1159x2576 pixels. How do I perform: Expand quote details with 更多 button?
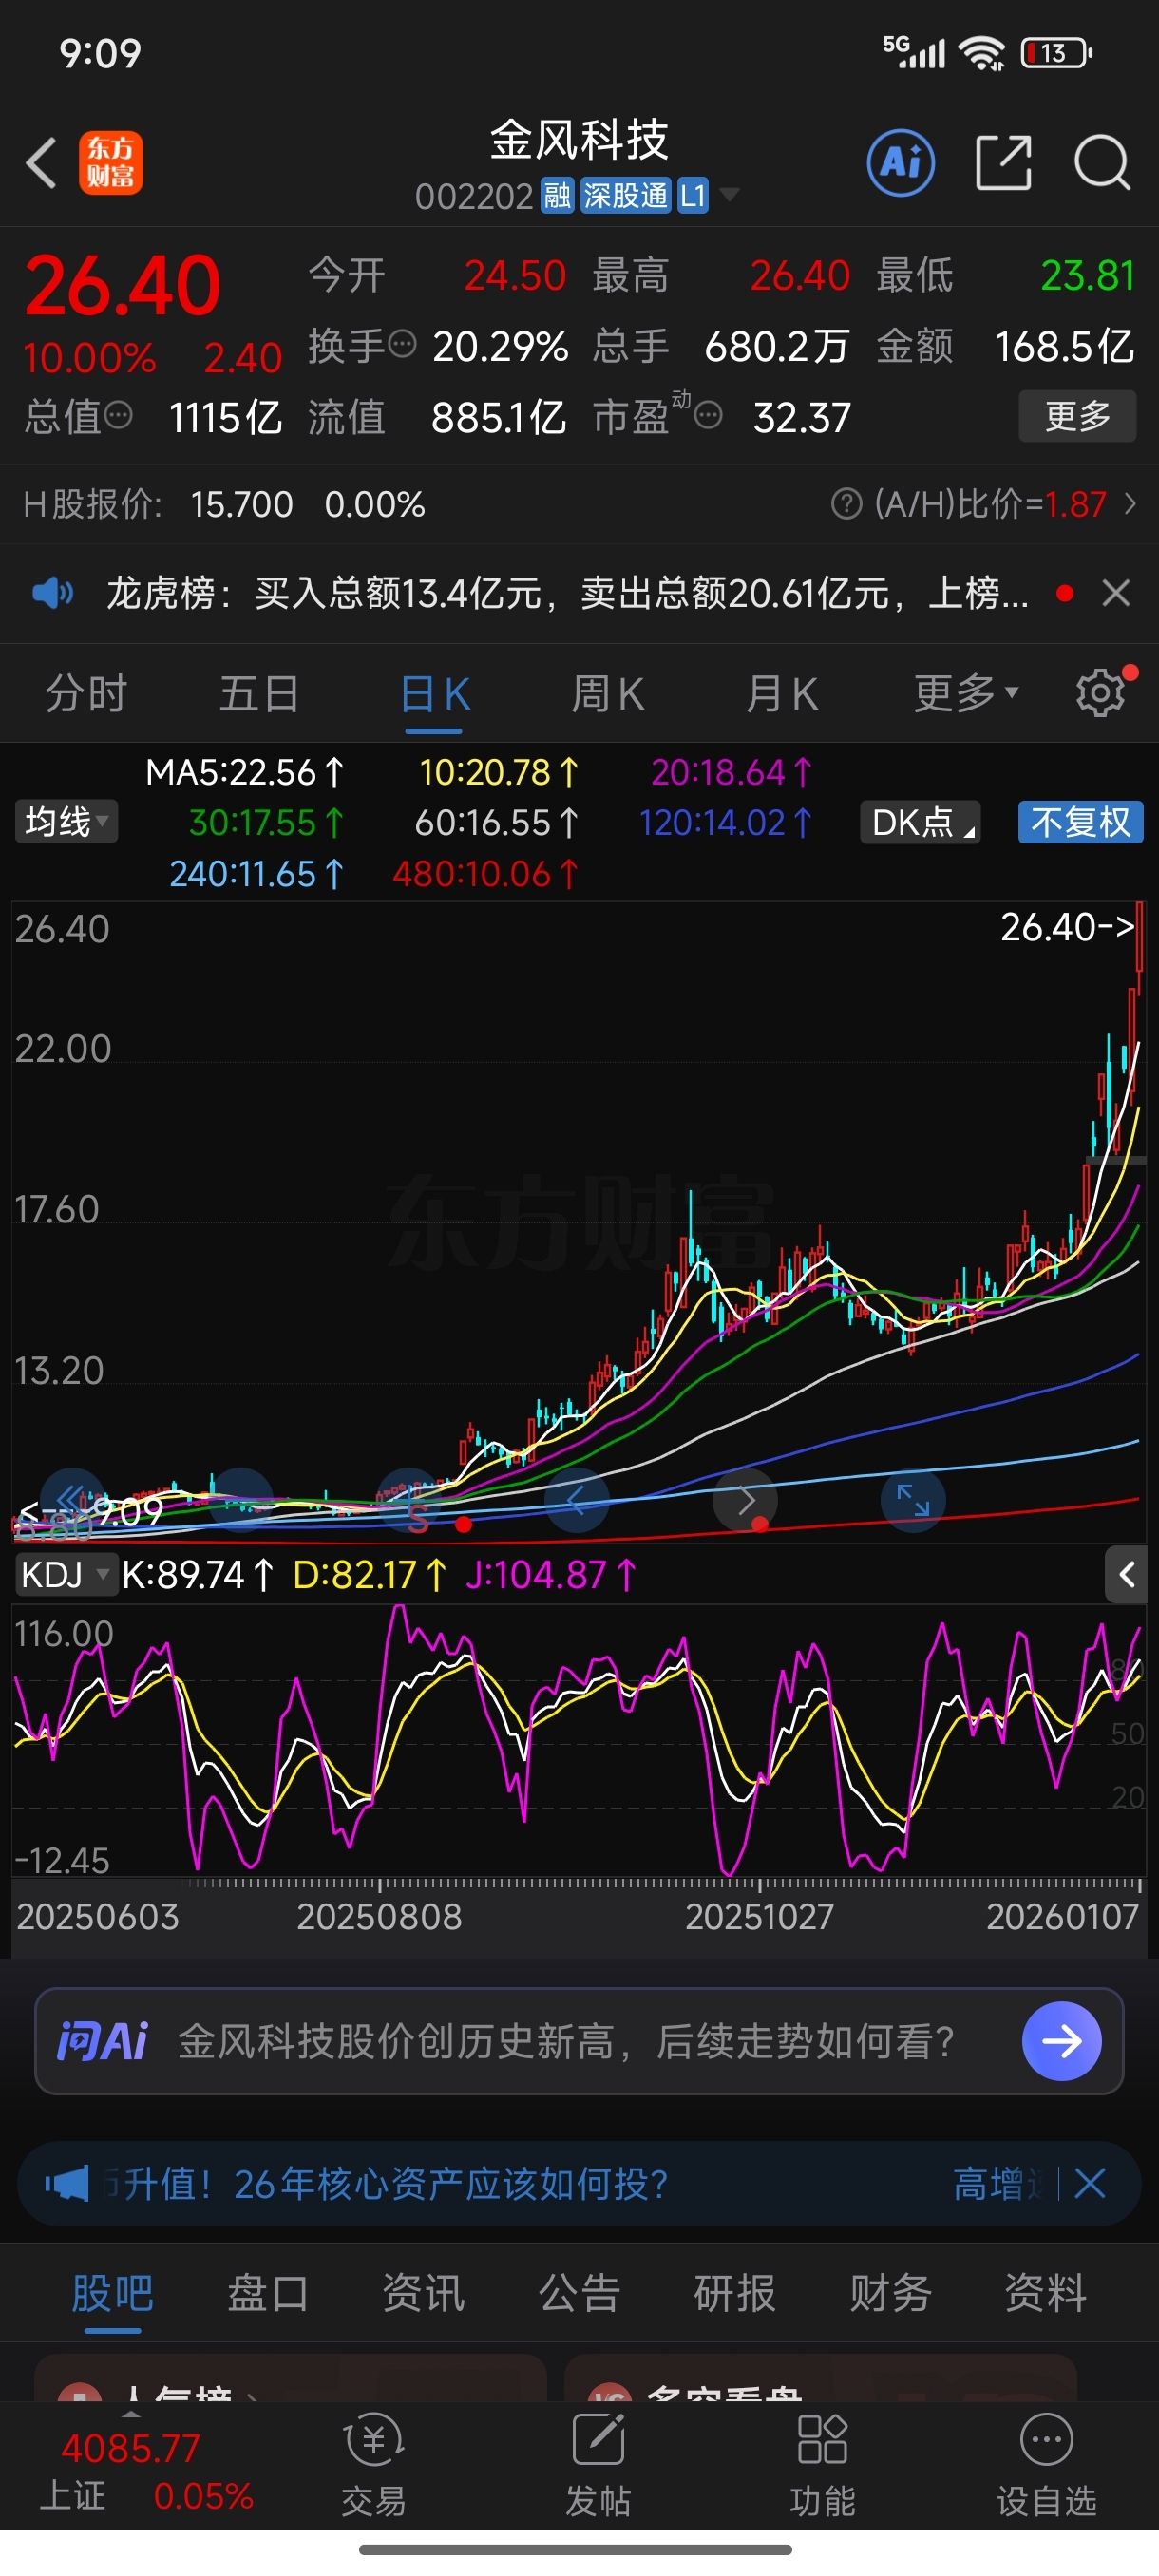click(1077, 415)
